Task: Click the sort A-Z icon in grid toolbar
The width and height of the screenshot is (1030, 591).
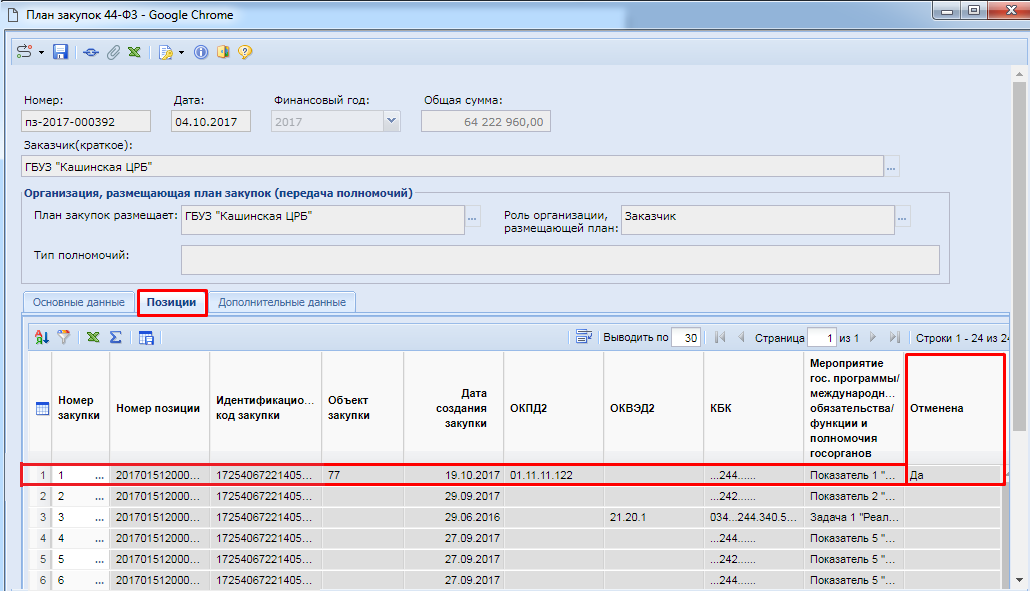Action: pyautogui.click(x=42, y=337)
